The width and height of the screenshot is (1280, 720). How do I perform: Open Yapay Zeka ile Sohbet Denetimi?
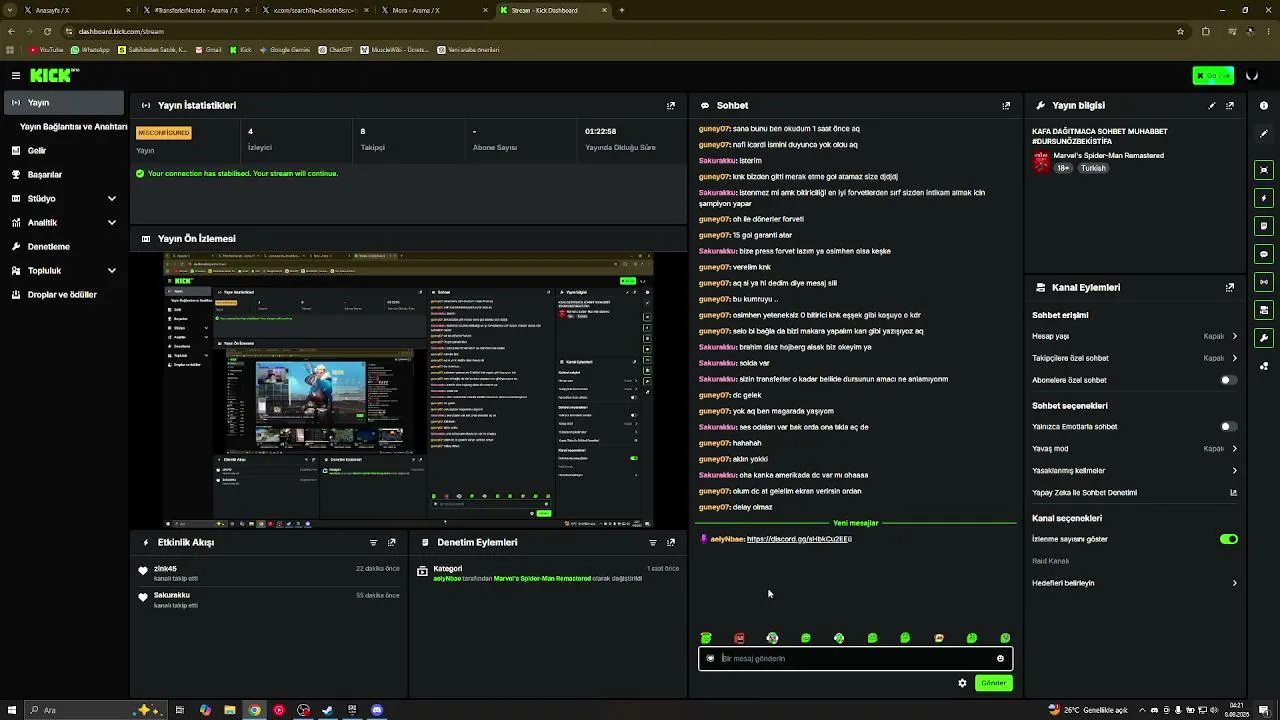click(x=1134, y=493)
